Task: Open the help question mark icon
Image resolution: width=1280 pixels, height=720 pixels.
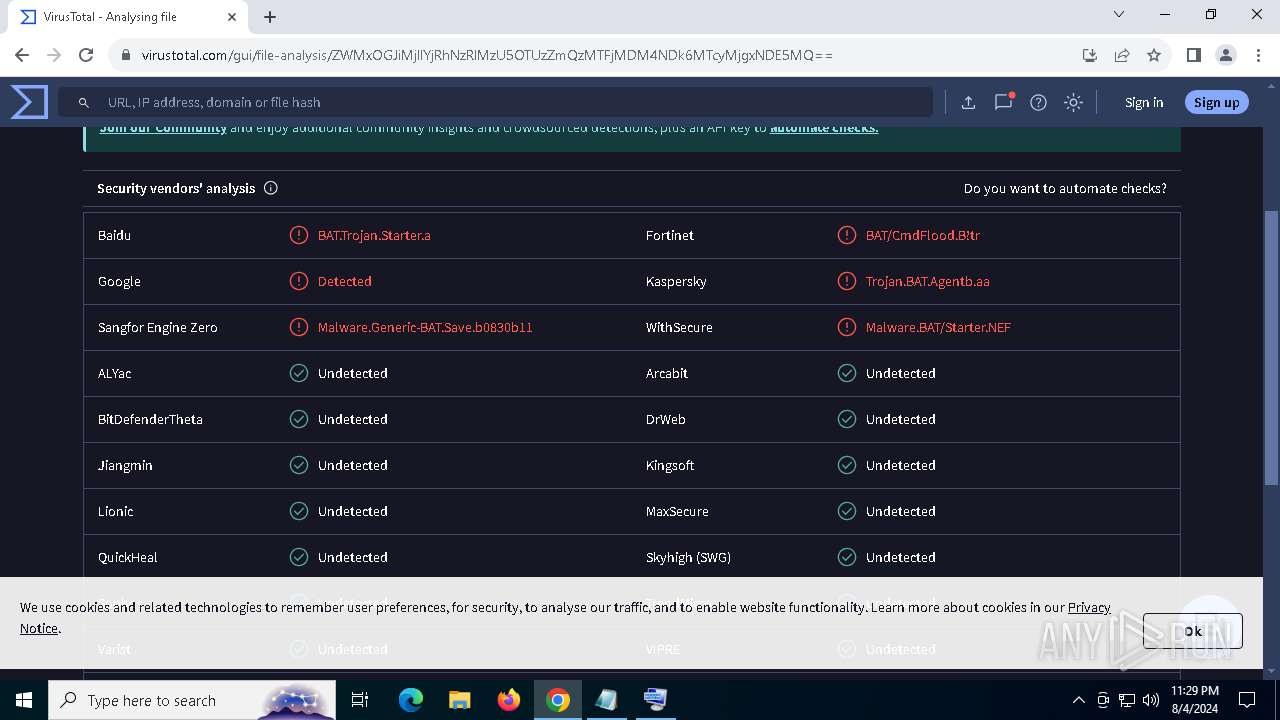Action: [1038, 102]
